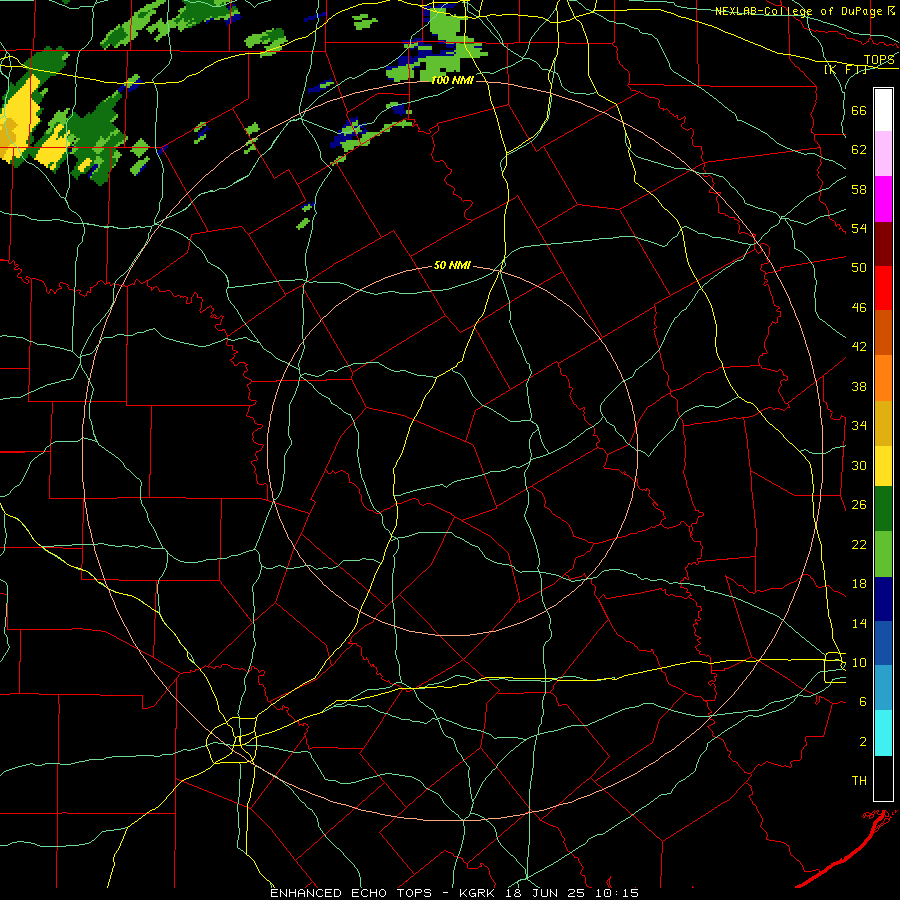
Task: Click the "14" scale value
Action: tap(859, 623)
